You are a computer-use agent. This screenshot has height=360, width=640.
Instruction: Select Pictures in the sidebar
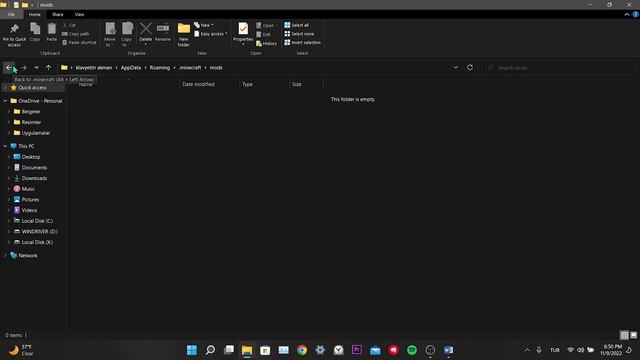(30, 199)
